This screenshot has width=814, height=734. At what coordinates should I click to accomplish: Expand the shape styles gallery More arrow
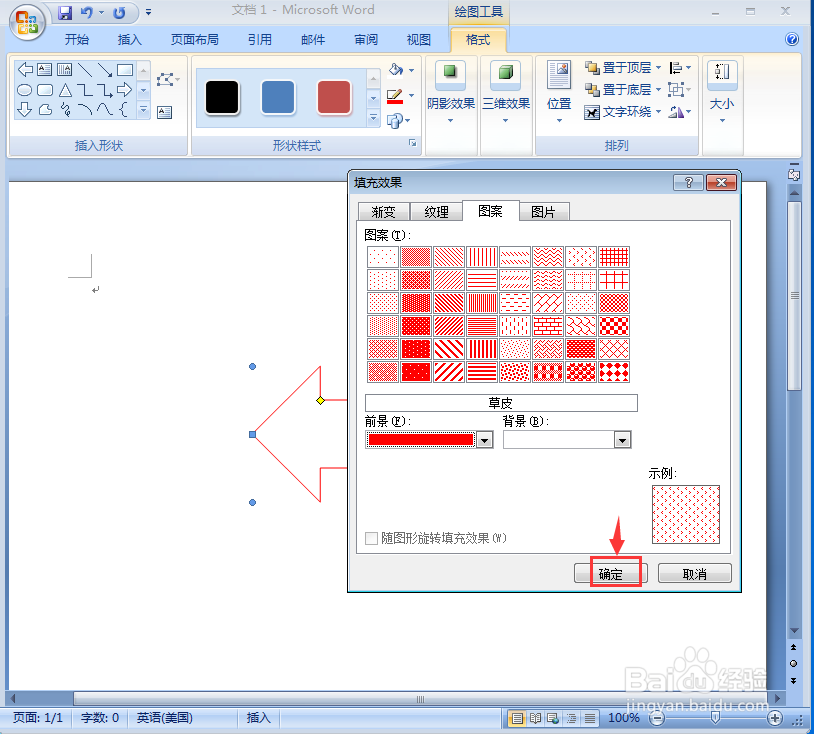tap(373, 119)
